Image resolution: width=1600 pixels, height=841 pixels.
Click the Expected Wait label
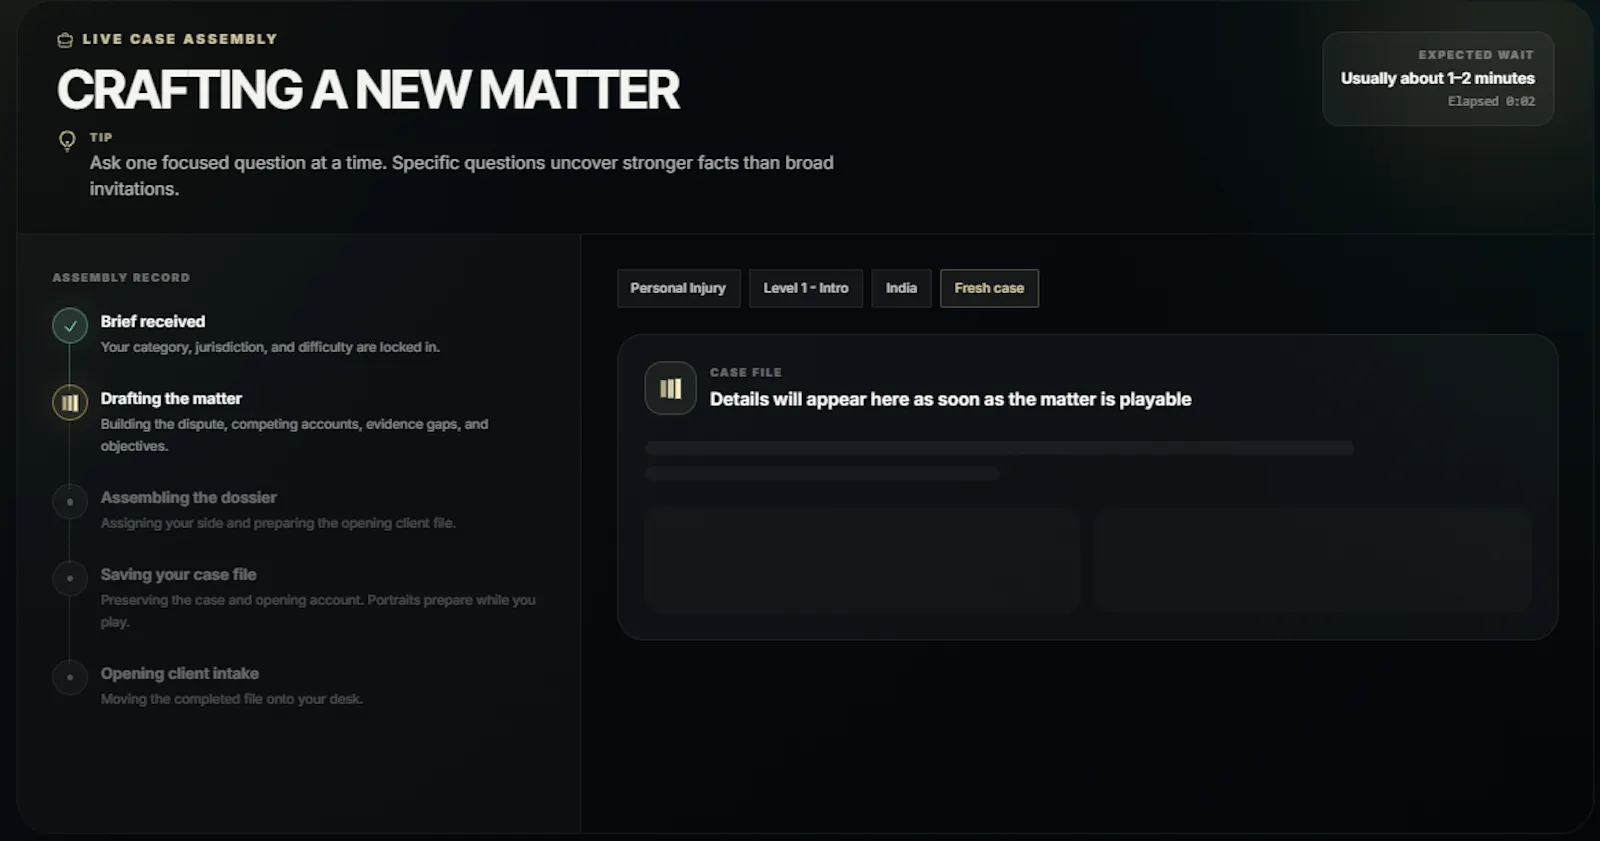coord(1476,55)
